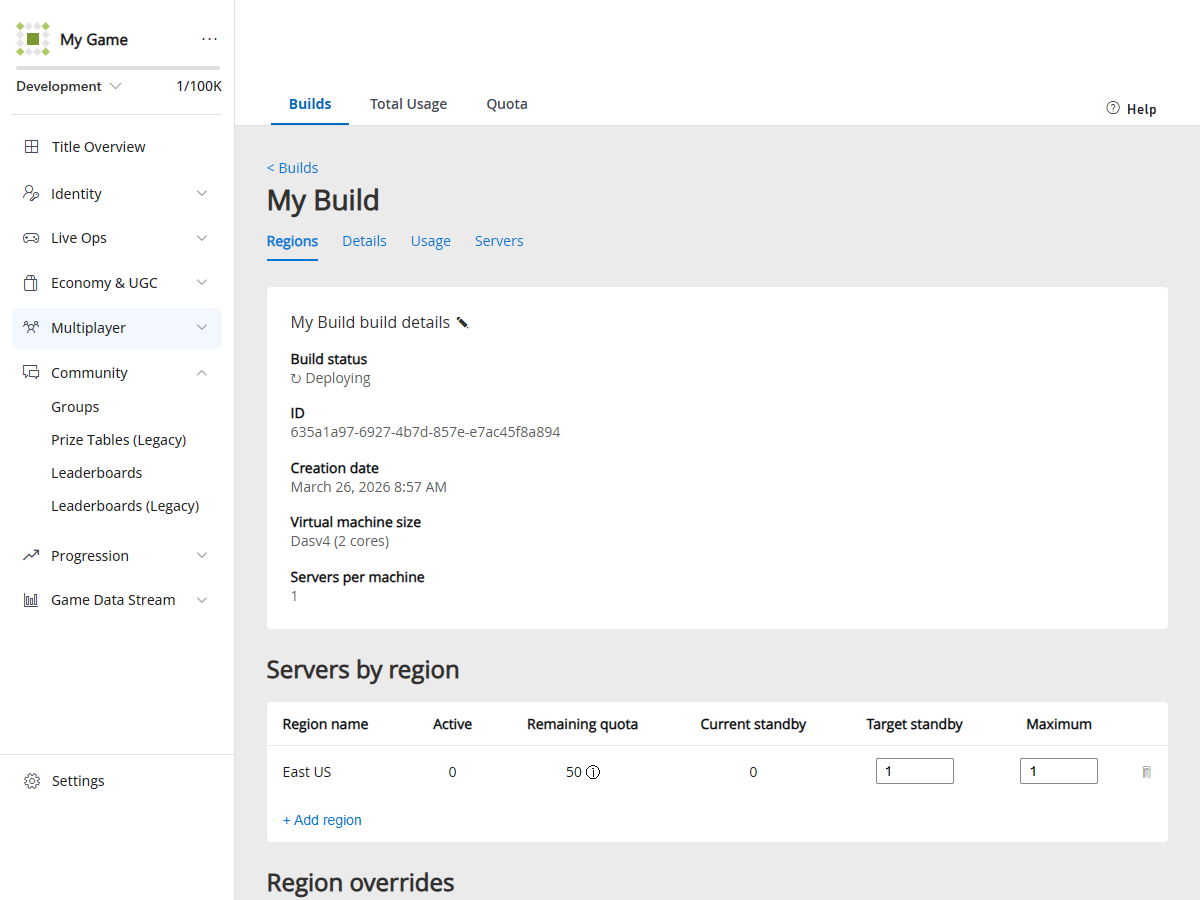Click the Remaining quota column header

click(582, 724)
